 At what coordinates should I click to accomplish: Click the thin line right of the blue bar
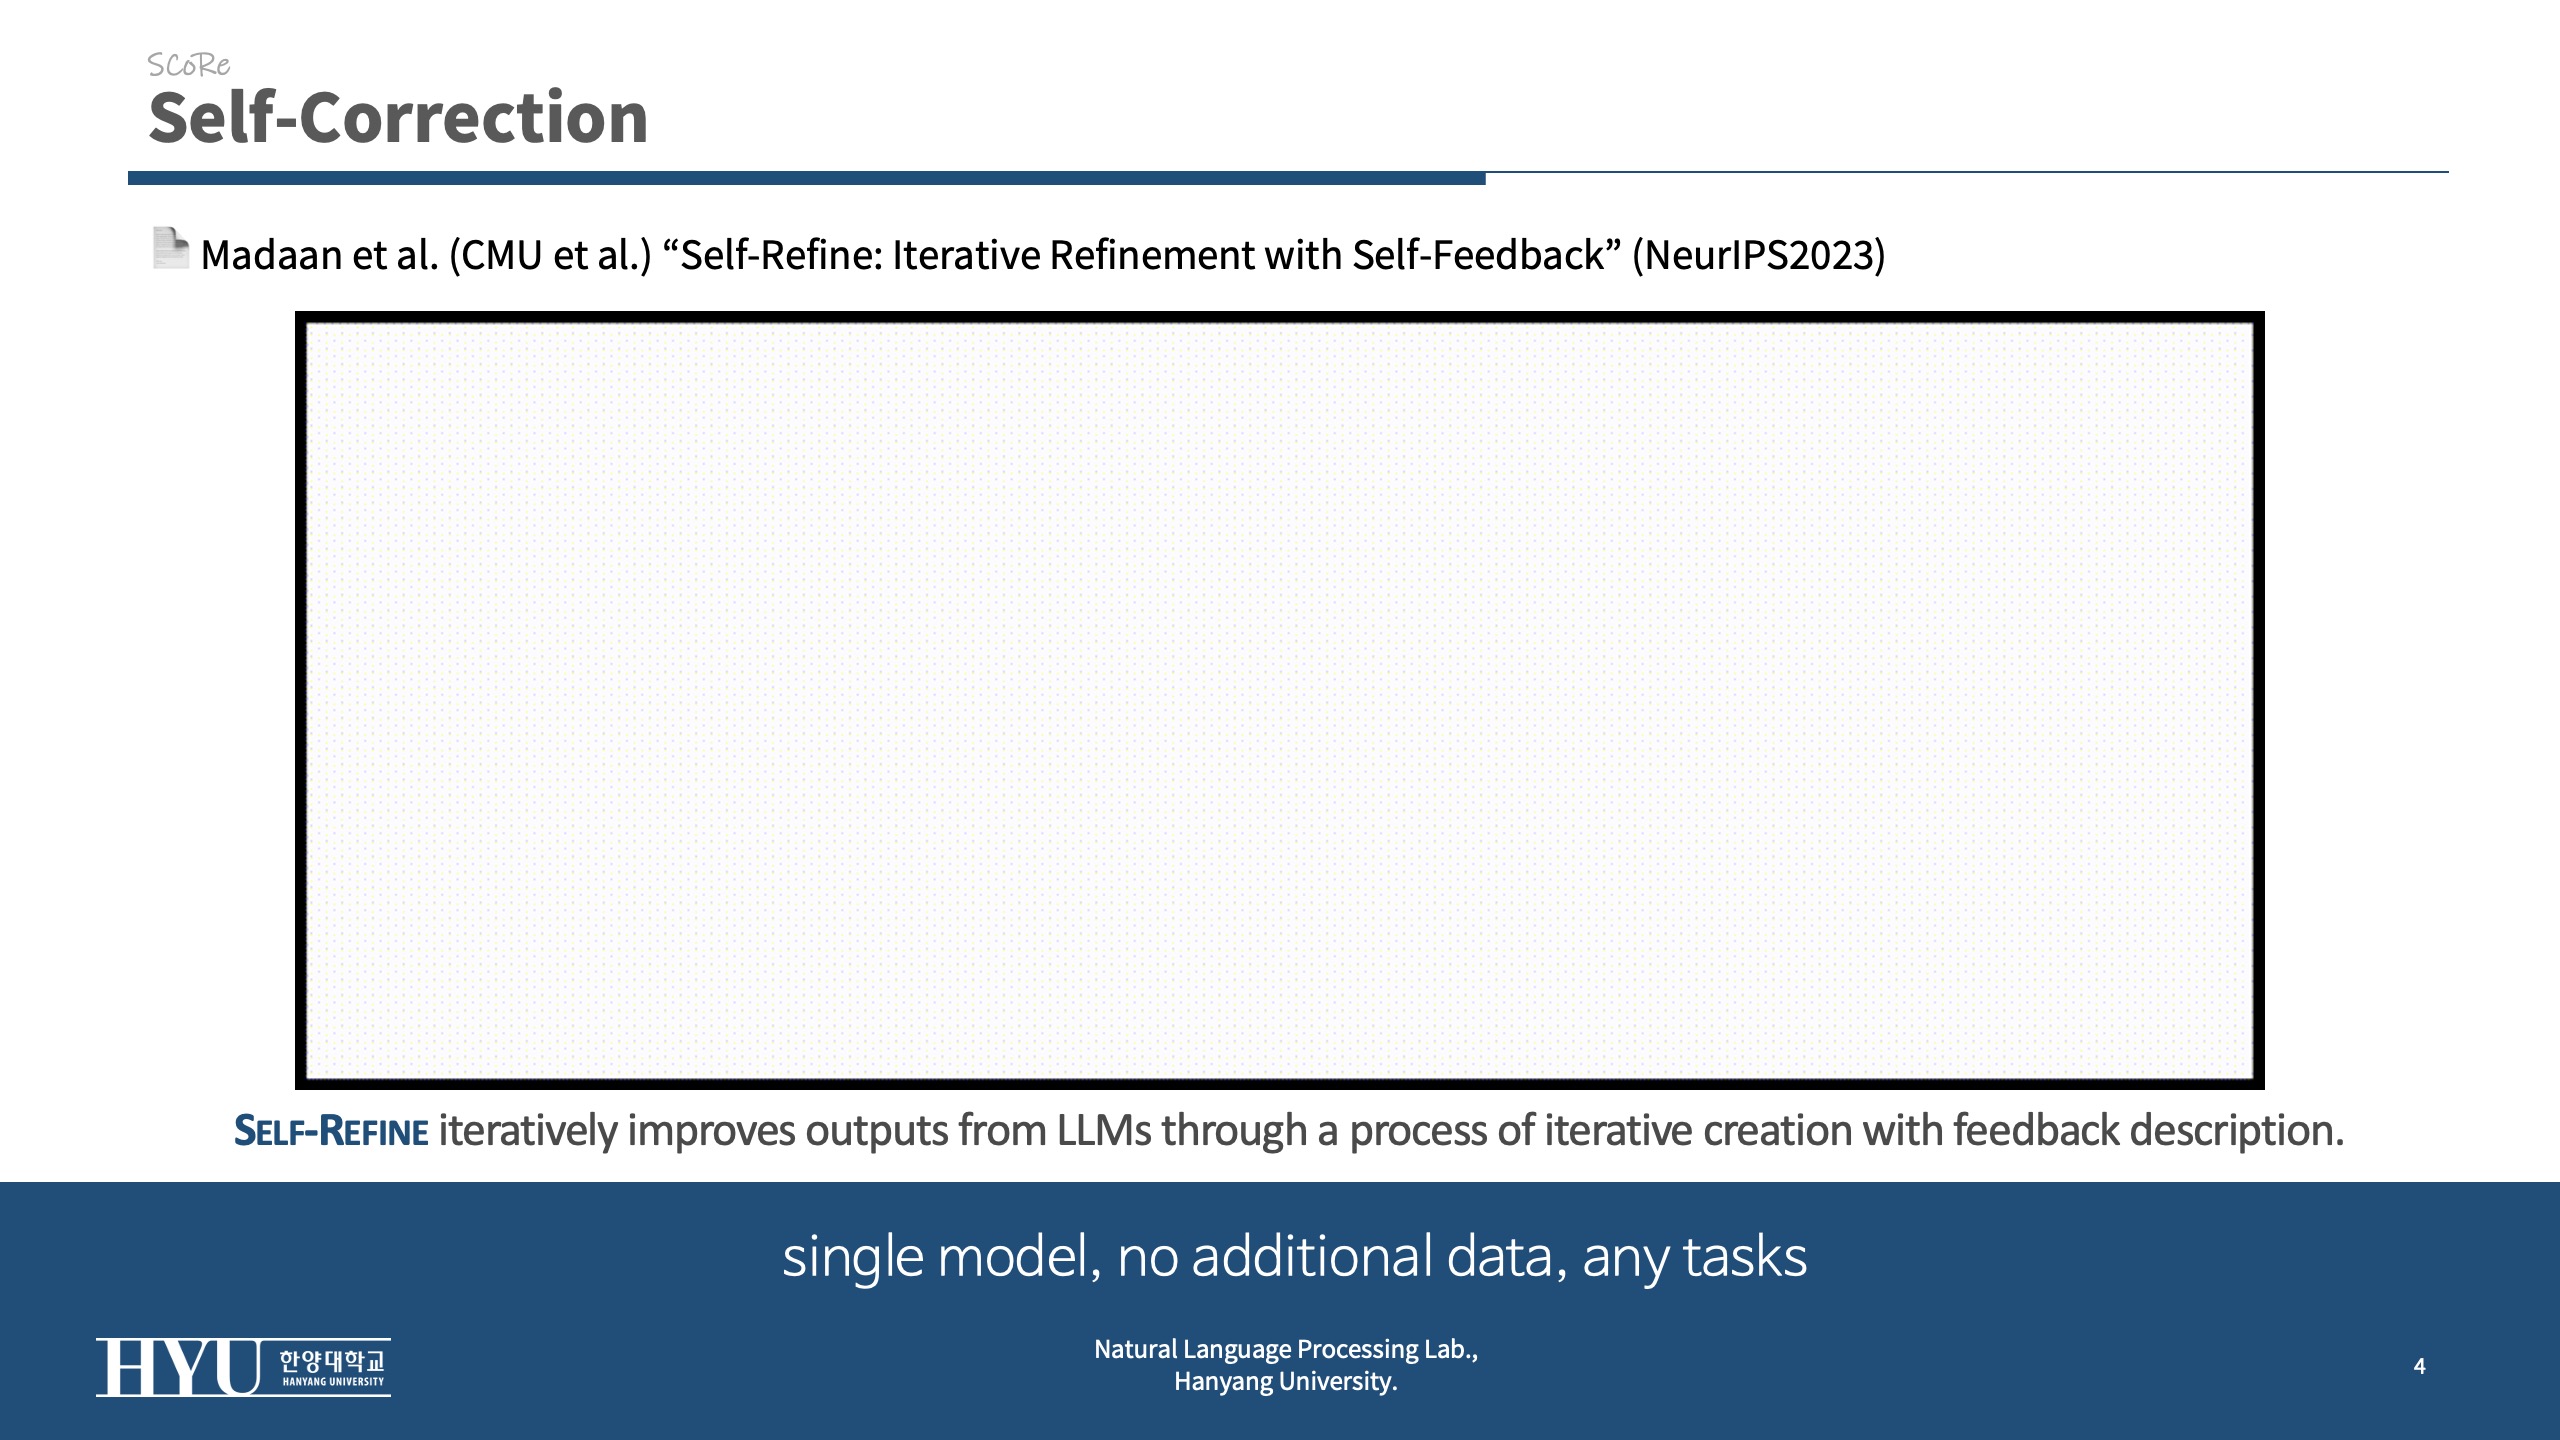pos(1966,172)
